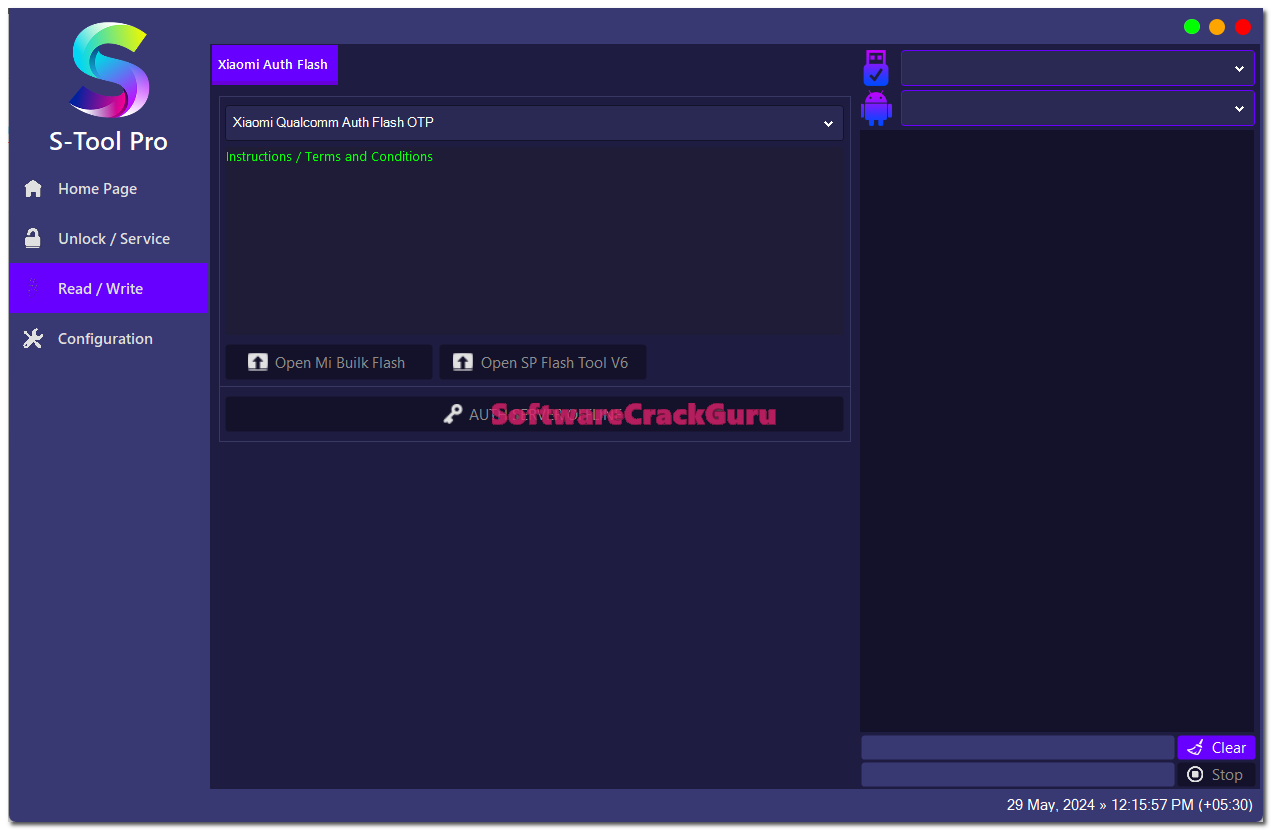Screen dimensions: 1271x830
Task: Expand the Xiaomi Qualcomm Auth Flash OTP dropdown
Action: (x=534, y=123)
